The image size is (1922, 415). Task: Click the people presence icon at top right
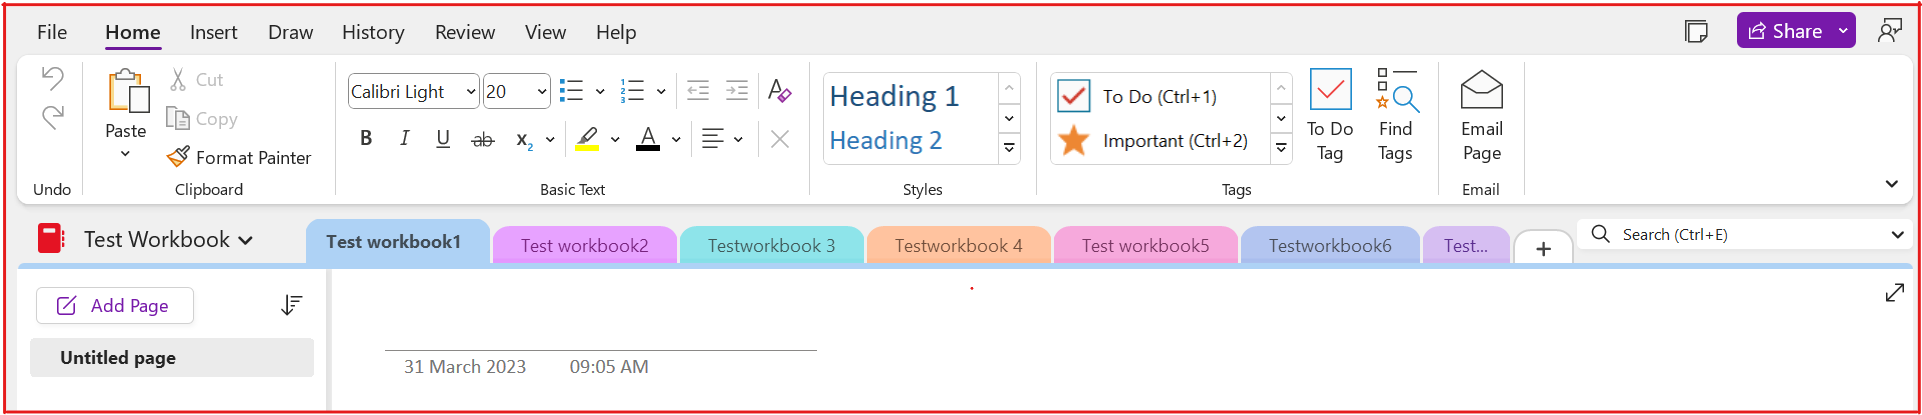pos(1889,31)
